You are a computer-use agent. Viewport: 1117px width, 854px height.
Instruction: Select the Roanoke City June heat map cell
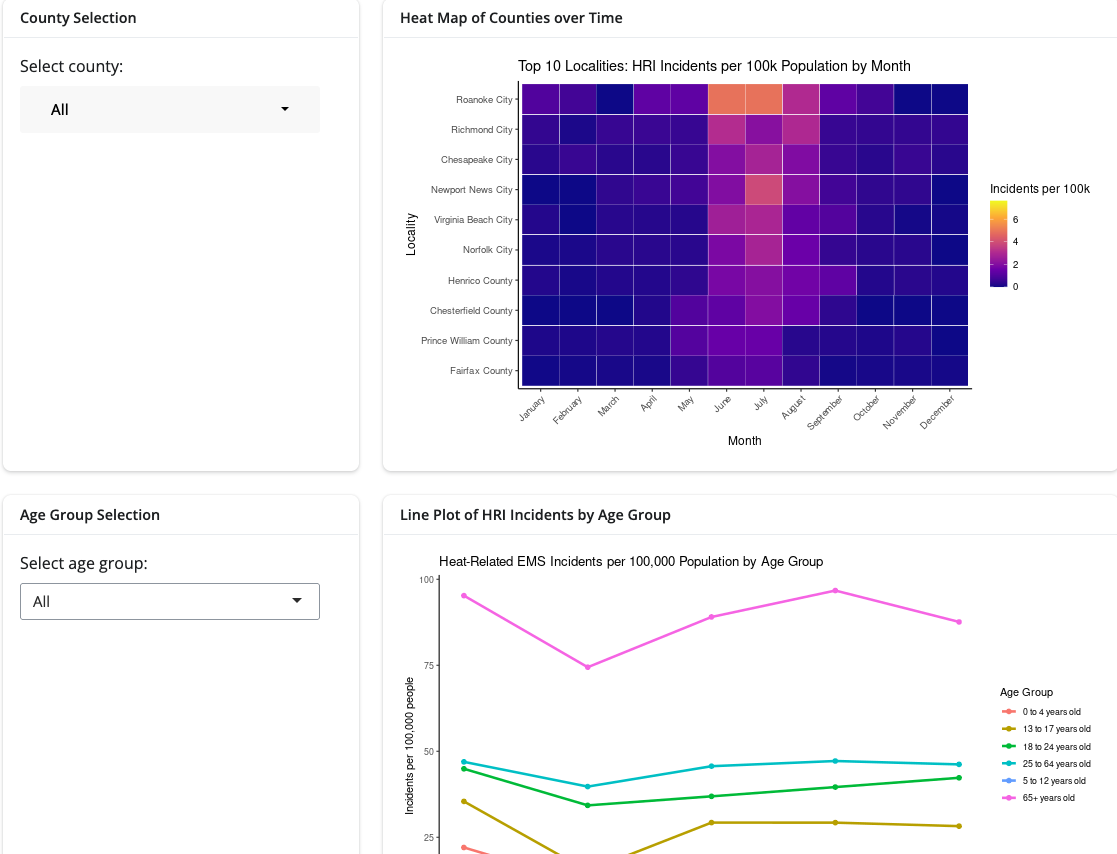[726, 99]
